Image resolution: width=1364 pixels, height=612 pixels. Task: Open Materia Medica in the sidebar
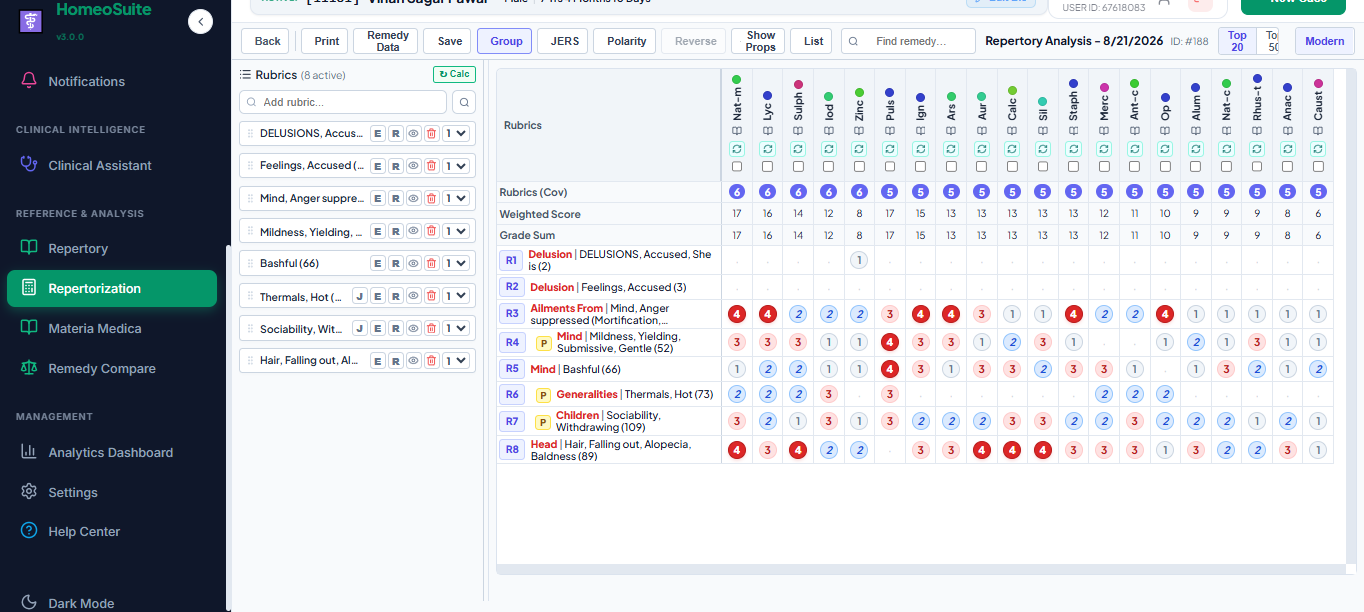[112, 328]
